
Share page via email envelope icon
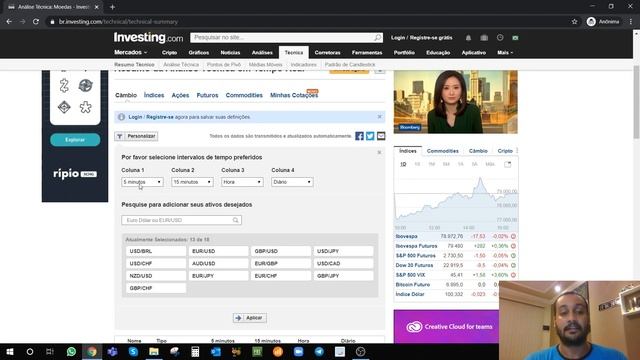click(381, 136)
